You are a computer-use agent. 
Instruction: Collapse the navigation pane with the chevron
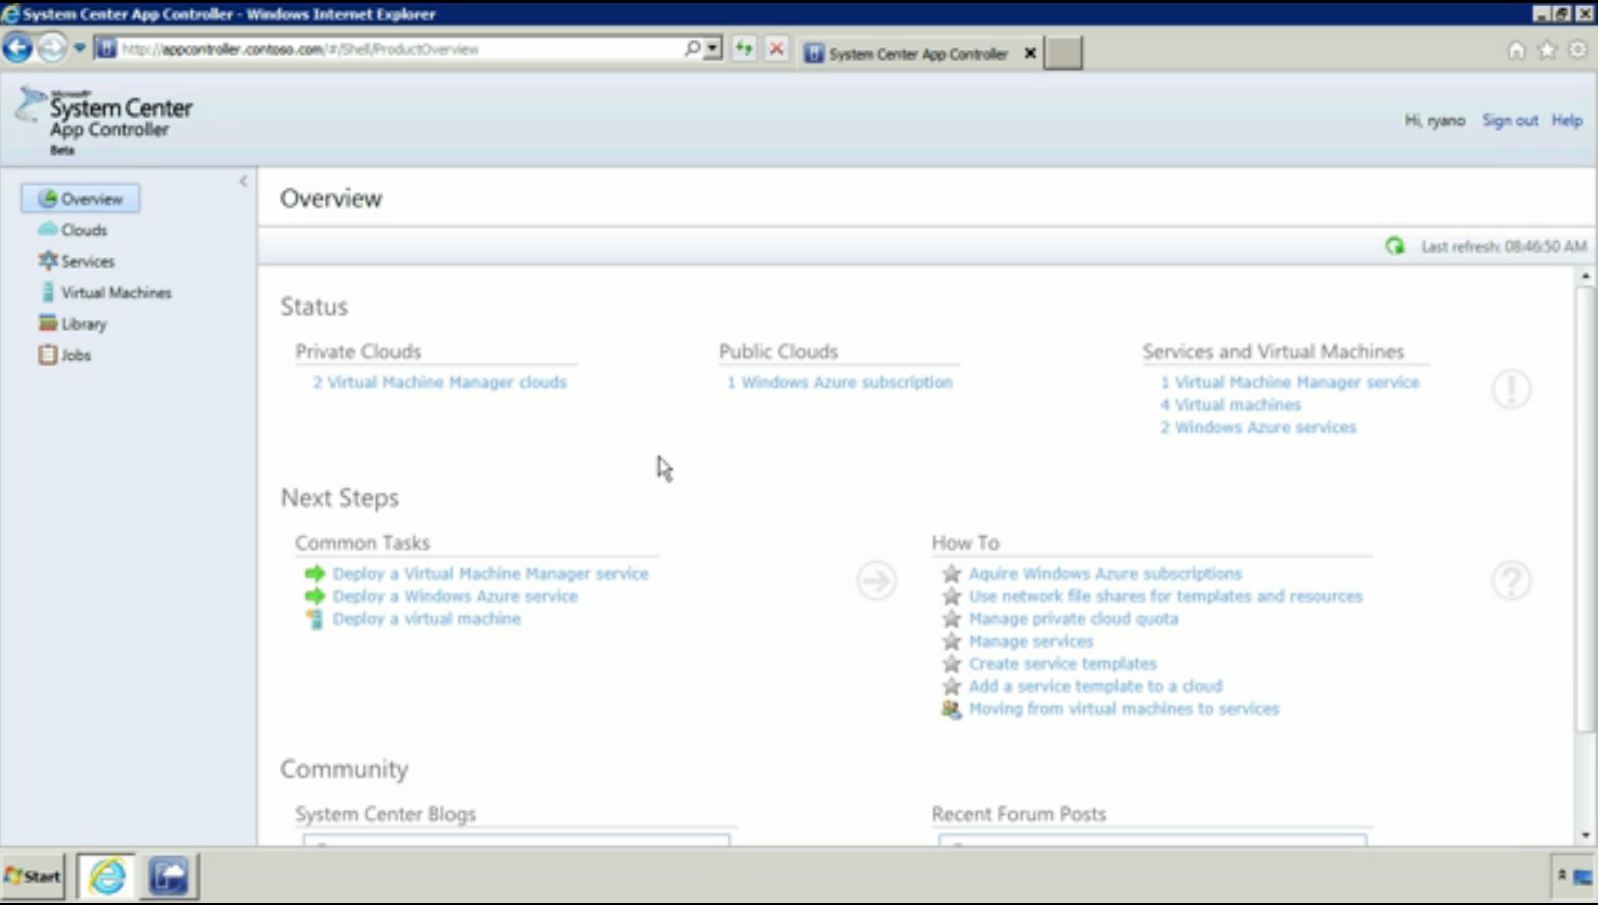243,181
